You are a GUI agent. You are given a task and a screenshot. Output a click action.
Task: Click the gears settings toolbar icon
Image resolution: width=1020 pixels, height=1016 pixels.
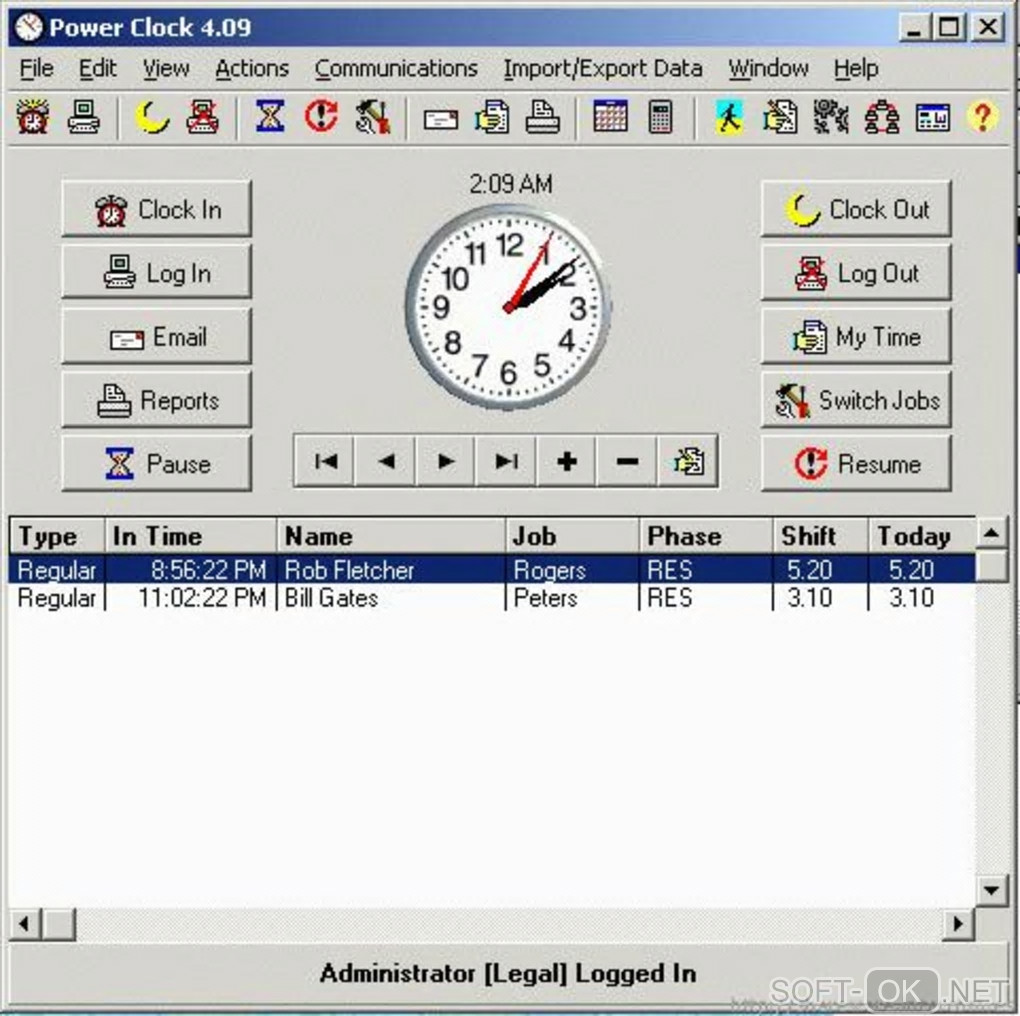tap(831, 117)
